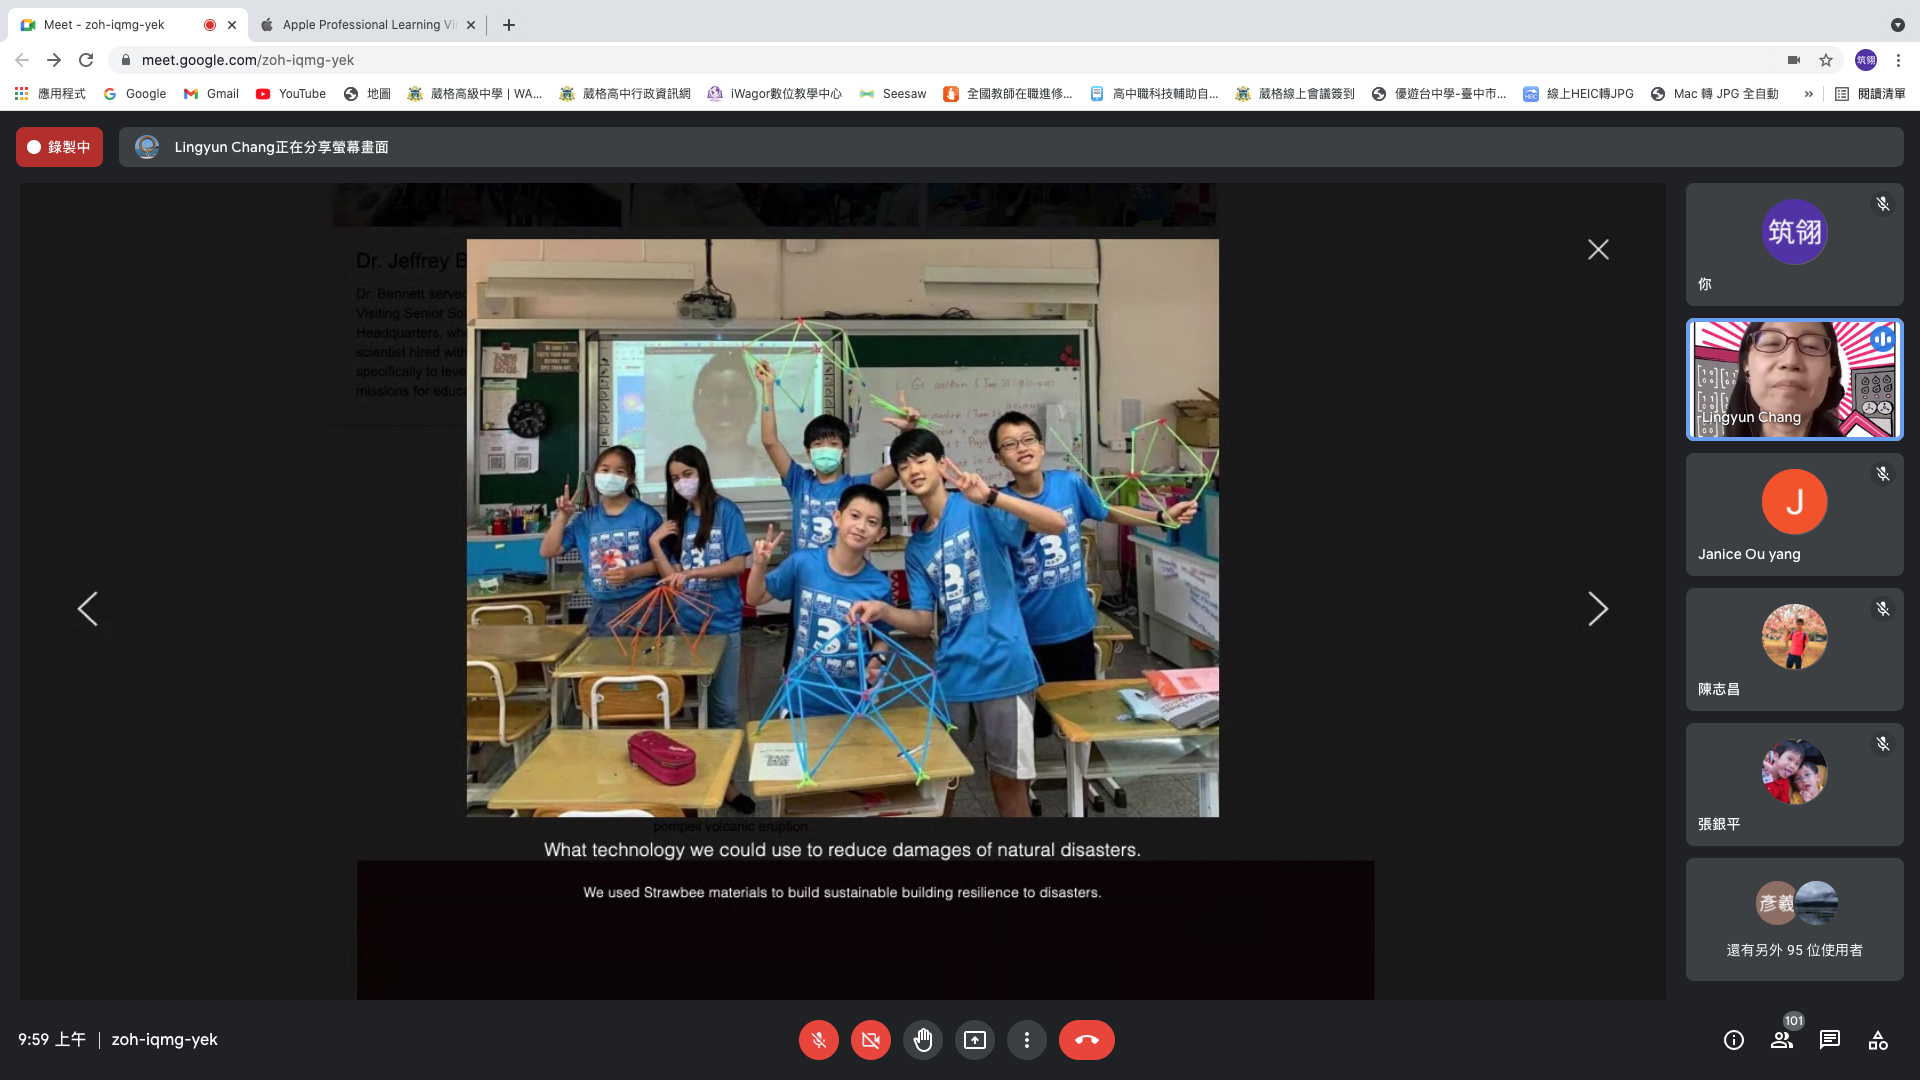Image resolution: width=1920 pixels, height=1080 pixels.
Task: Toggle the microphone mute button
Action: coord(818,1040)
